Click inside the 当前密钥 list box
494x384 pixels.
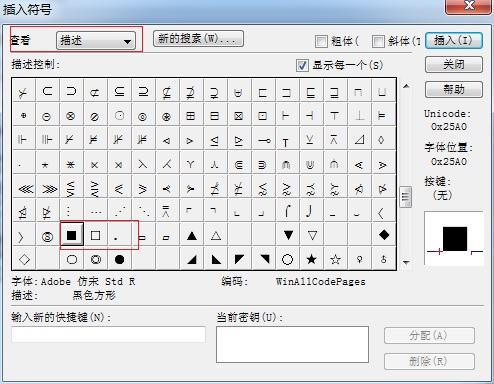[292, 344]
